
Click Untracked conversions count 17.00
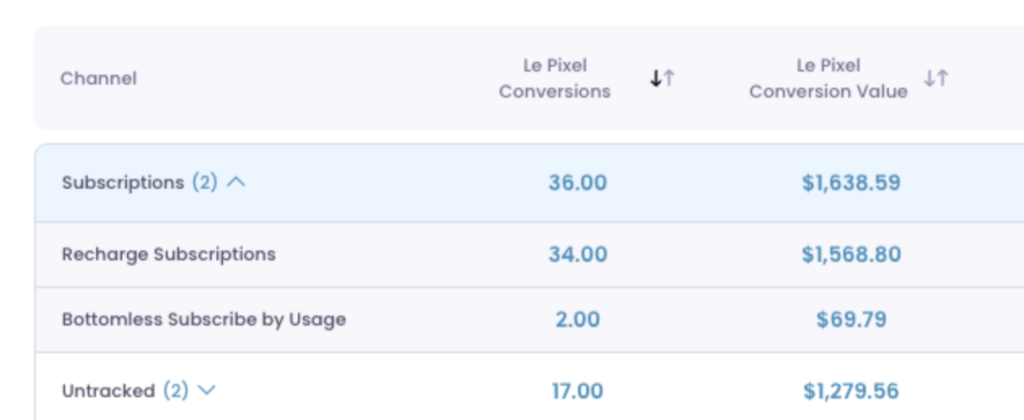(x=577, y=391)
